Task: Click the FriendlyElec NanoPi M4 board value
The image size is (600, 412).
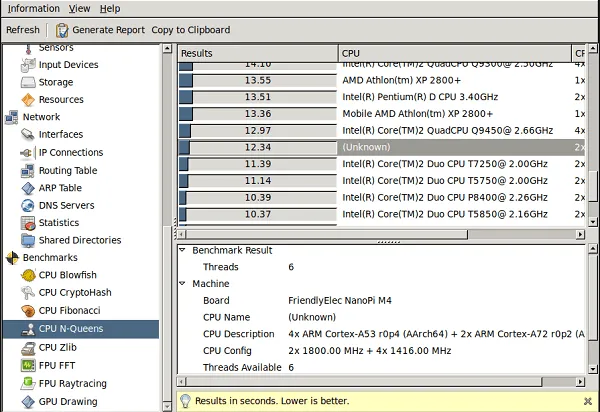Action: pos(340,301)
